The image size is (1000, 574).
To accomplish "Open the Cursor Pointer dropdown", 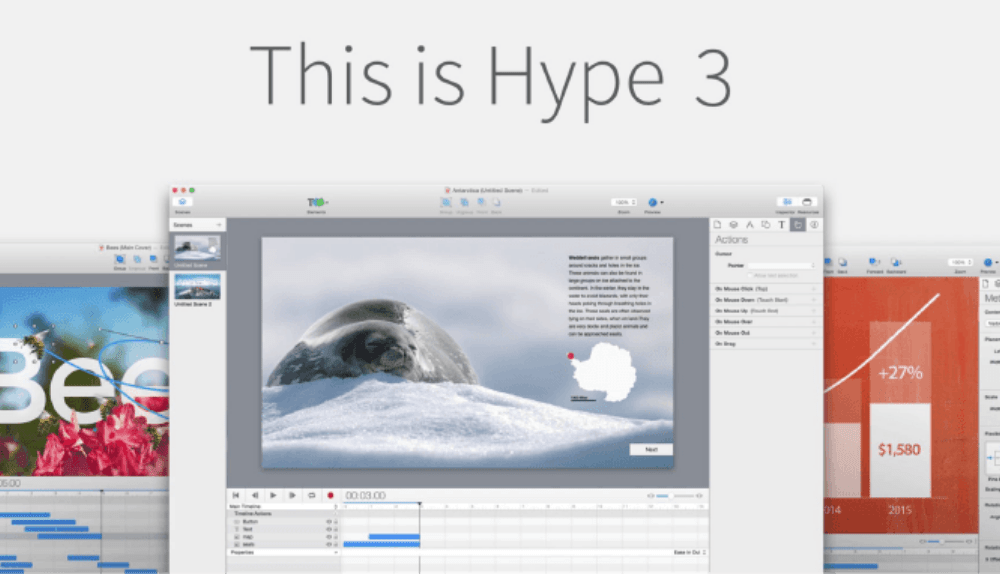I will (x=781, y=265).
